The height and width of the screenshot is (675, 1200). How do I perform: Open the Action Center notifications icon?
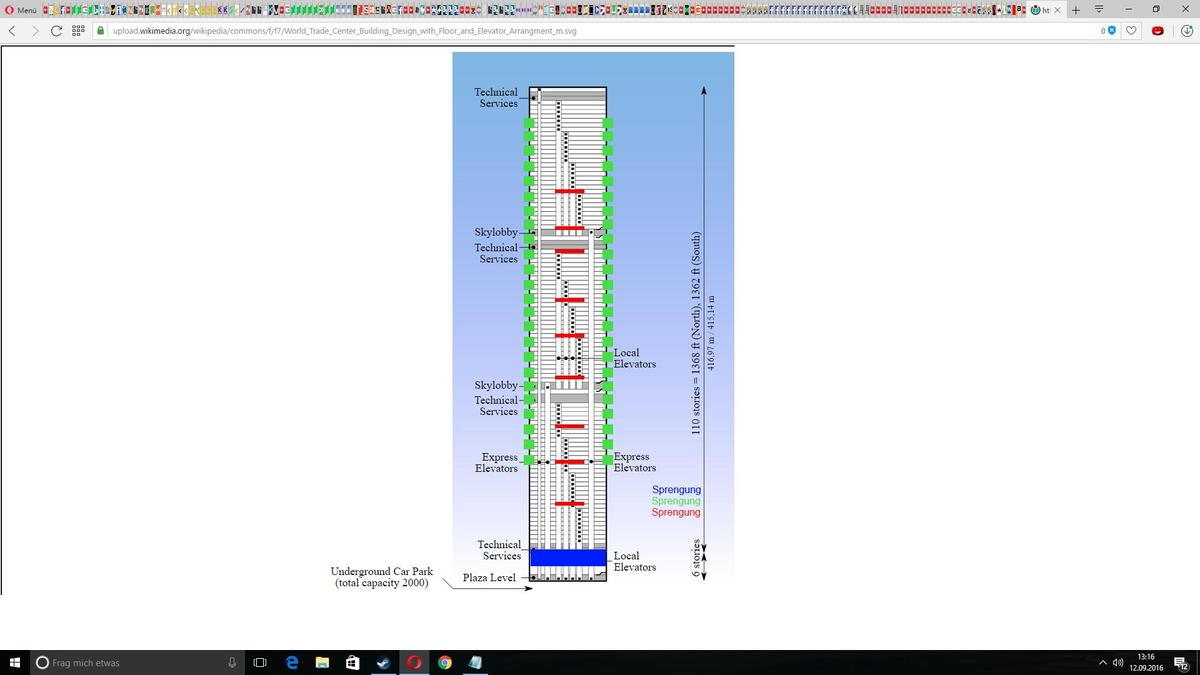pyautogui.click(x=1182, y=663)
